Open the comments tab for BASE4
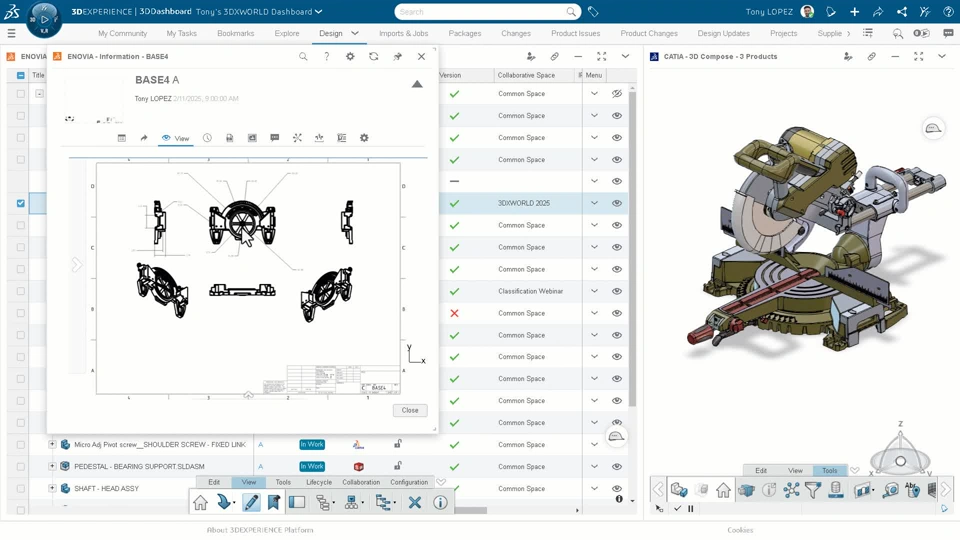960x540 pixels. pos(274,138)
